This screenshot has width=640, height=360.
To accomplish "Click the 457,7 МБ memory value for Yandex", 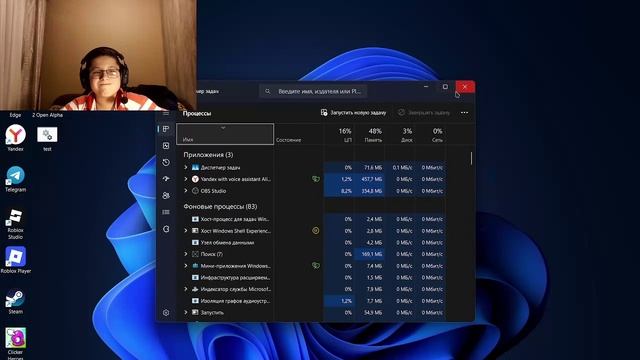I will click(x=371, y=179).
